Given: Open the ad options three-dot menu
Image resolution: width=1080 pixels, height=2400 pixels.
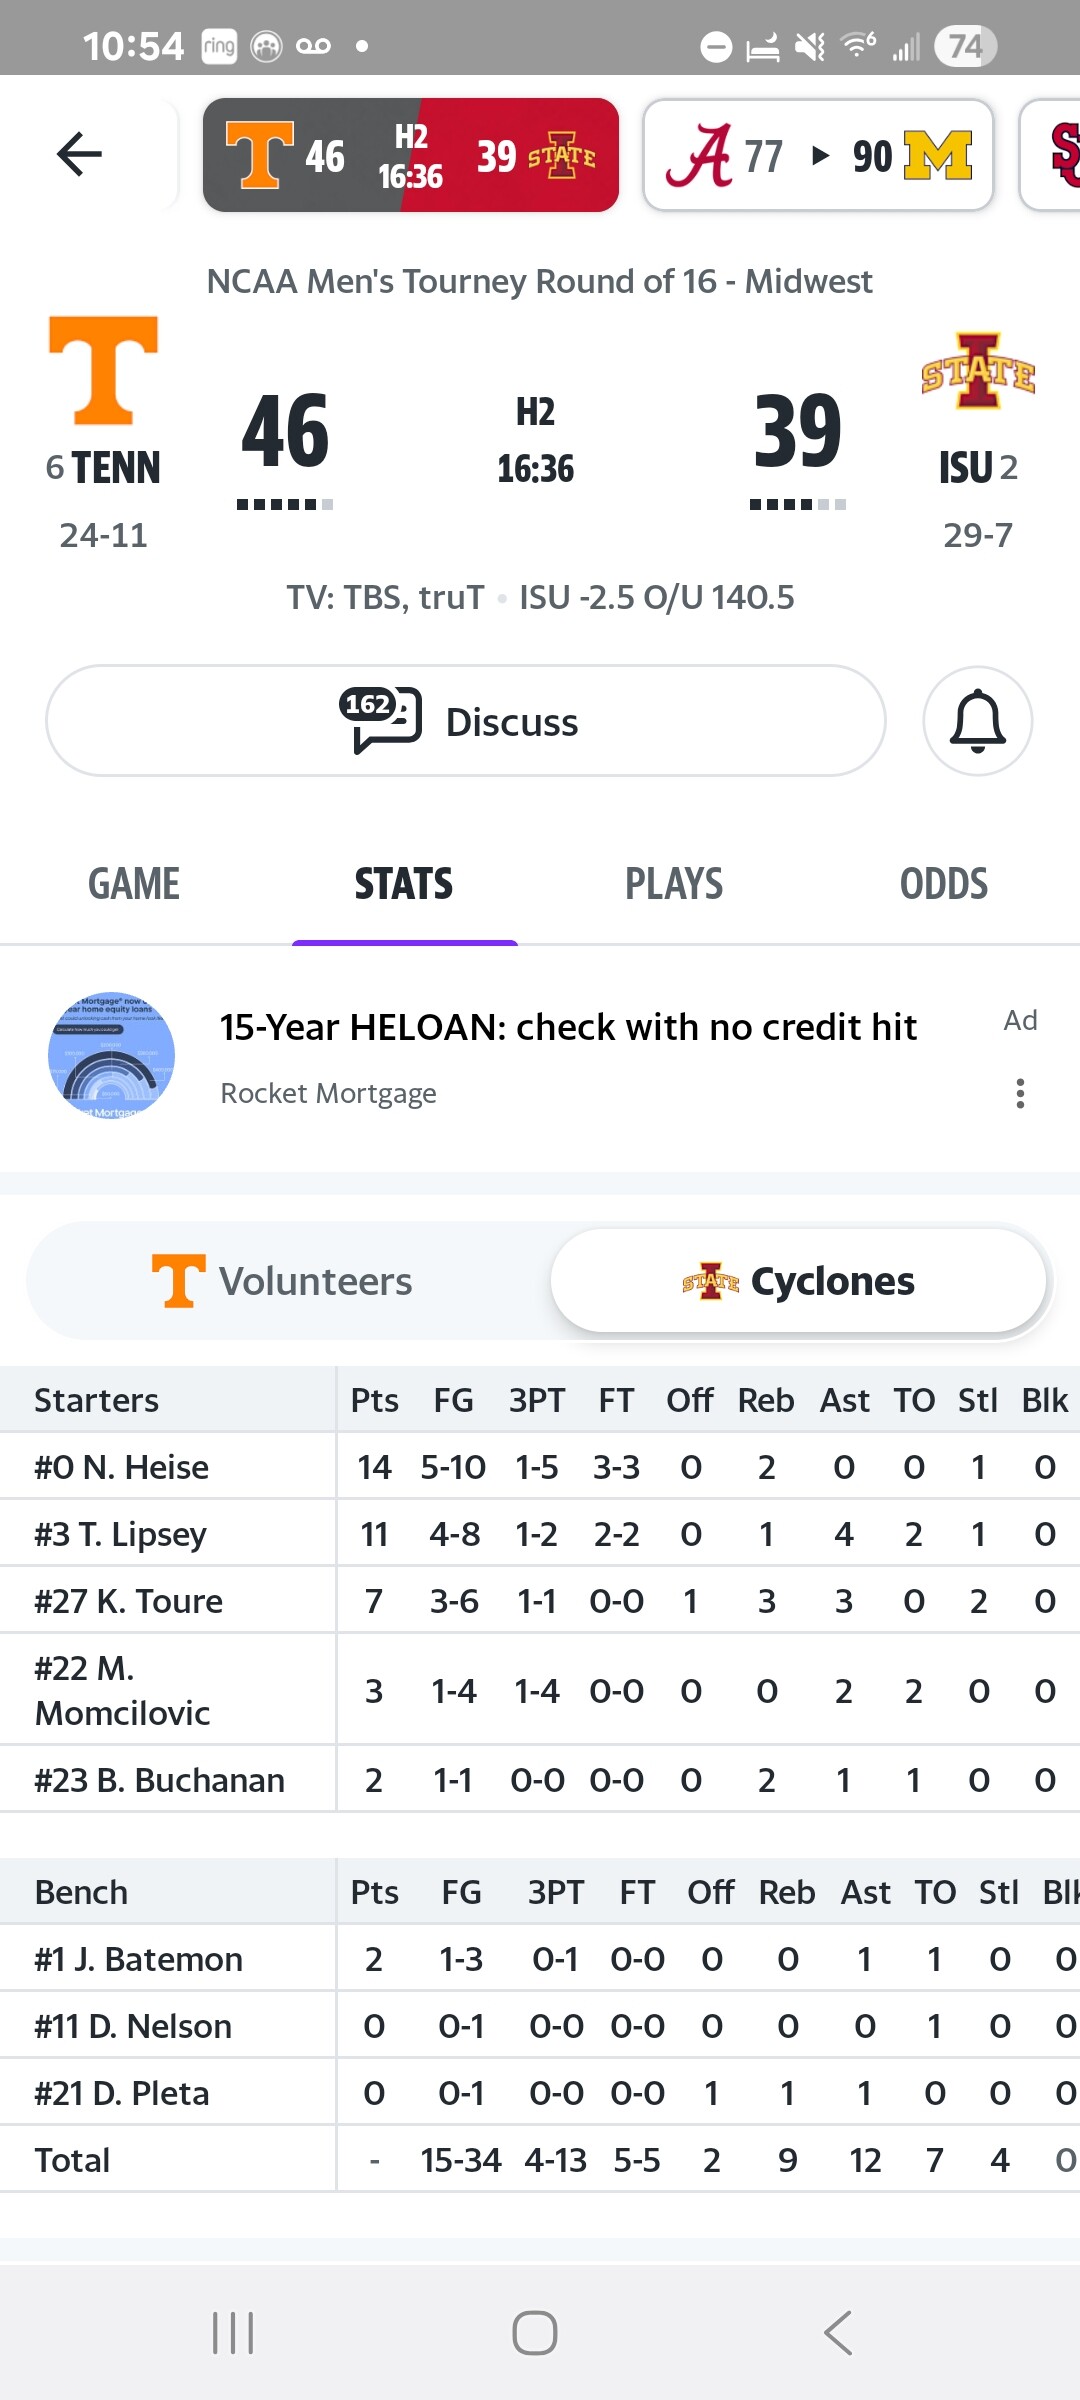Looking at the screenshot, I should coord(1020,1093).
